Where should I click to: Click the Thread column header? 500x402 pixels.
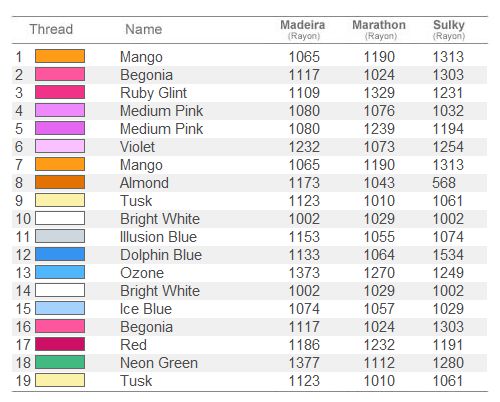point(51,29)
